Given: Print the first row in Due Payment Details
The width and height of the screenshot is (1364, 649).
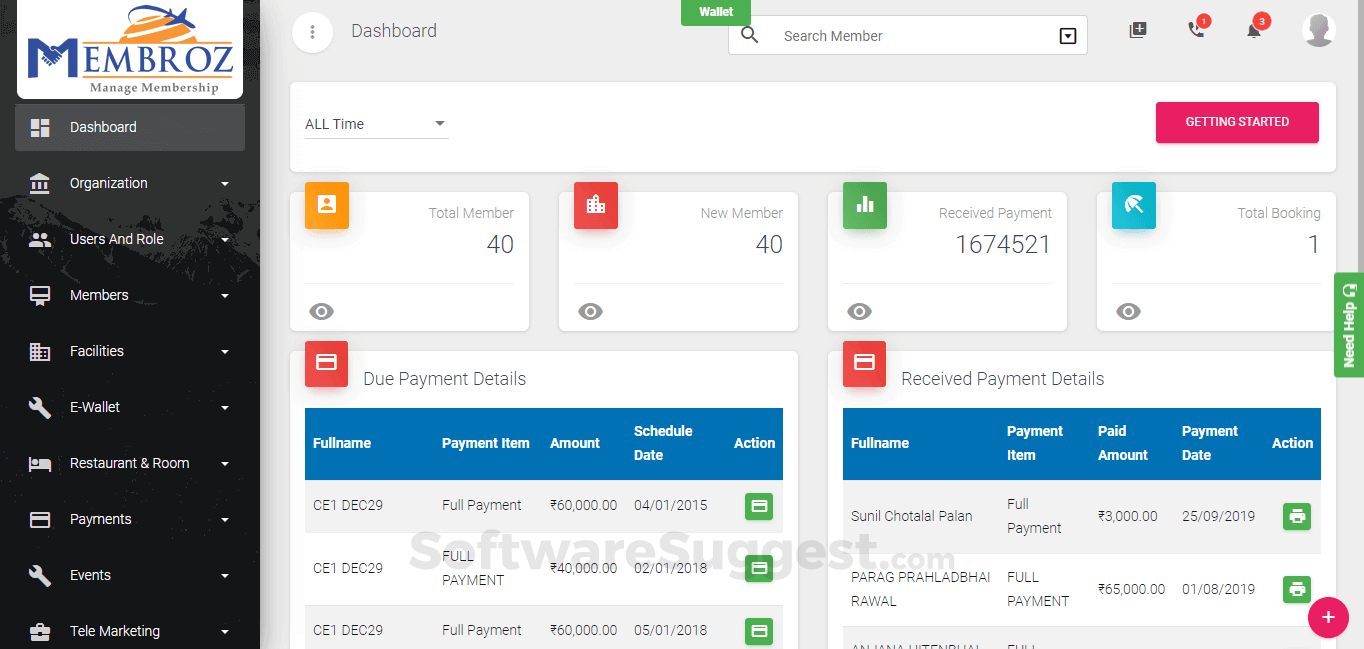Looking at the screenshot, I should [x=758, y=505].
